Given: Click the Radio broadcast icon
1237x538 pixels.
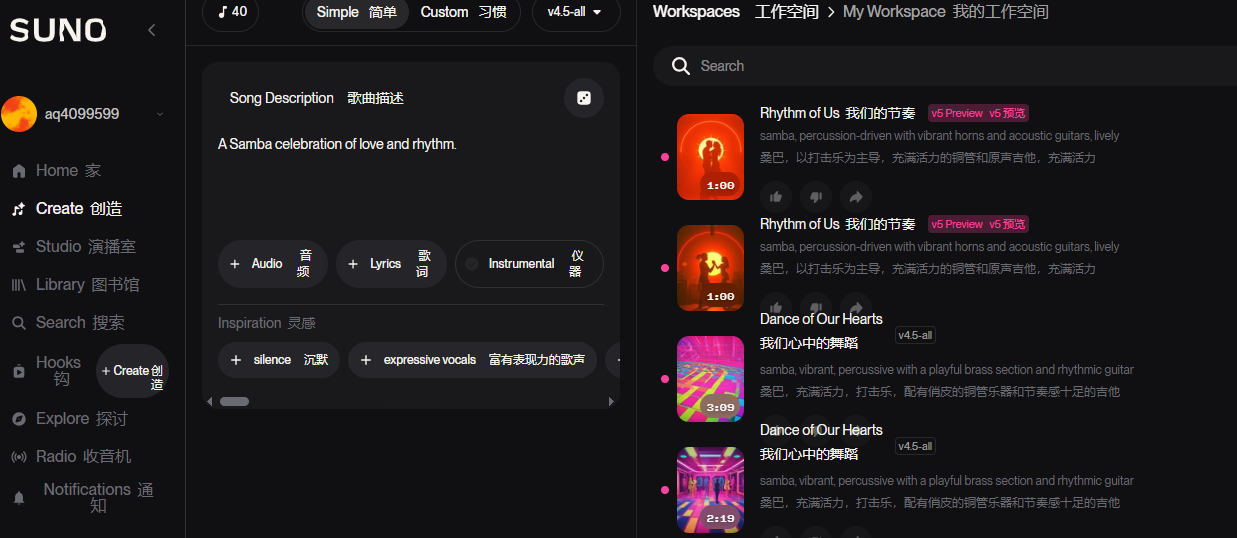Looking at the screenshot, I should [18, 457].
